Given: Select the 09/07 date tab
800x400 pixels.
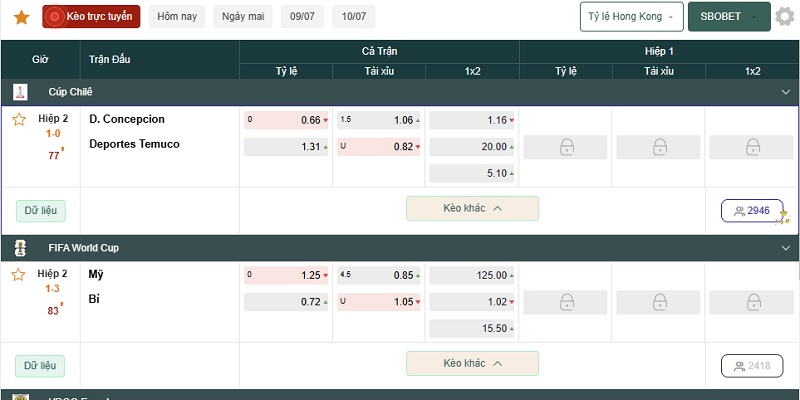Looking at the screenshot, I should coord(302,17).
